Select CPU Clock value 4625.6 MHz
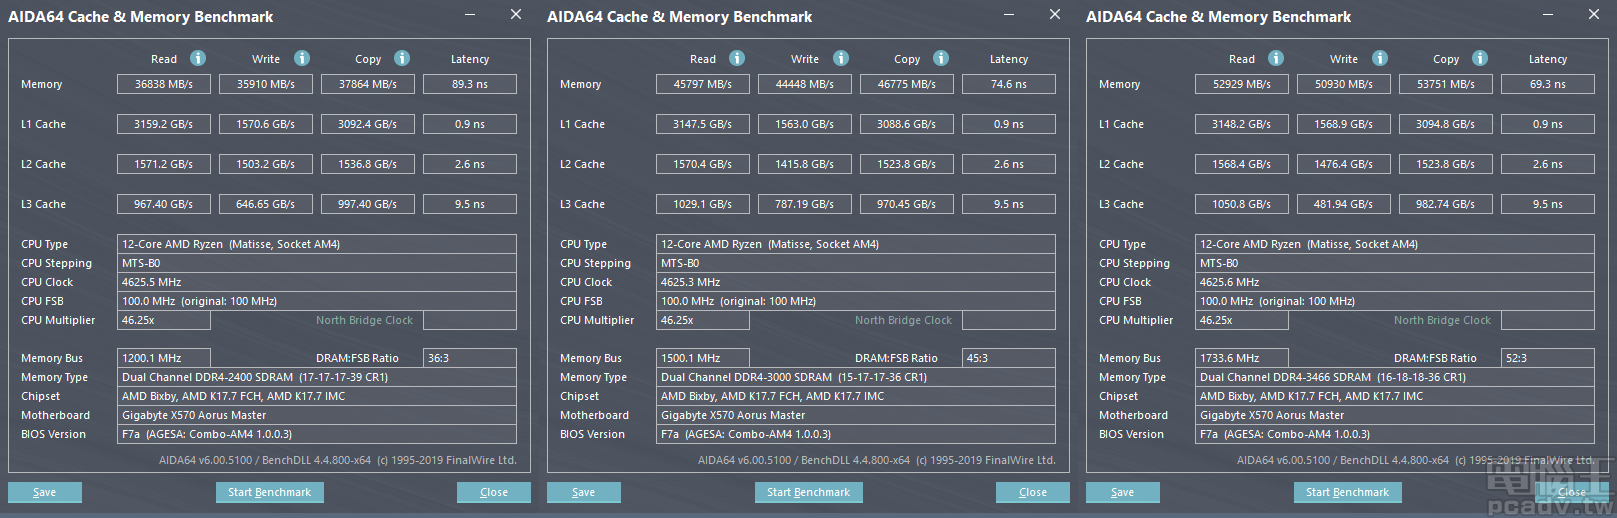Screen dimensions: 1617x518 1395,282
